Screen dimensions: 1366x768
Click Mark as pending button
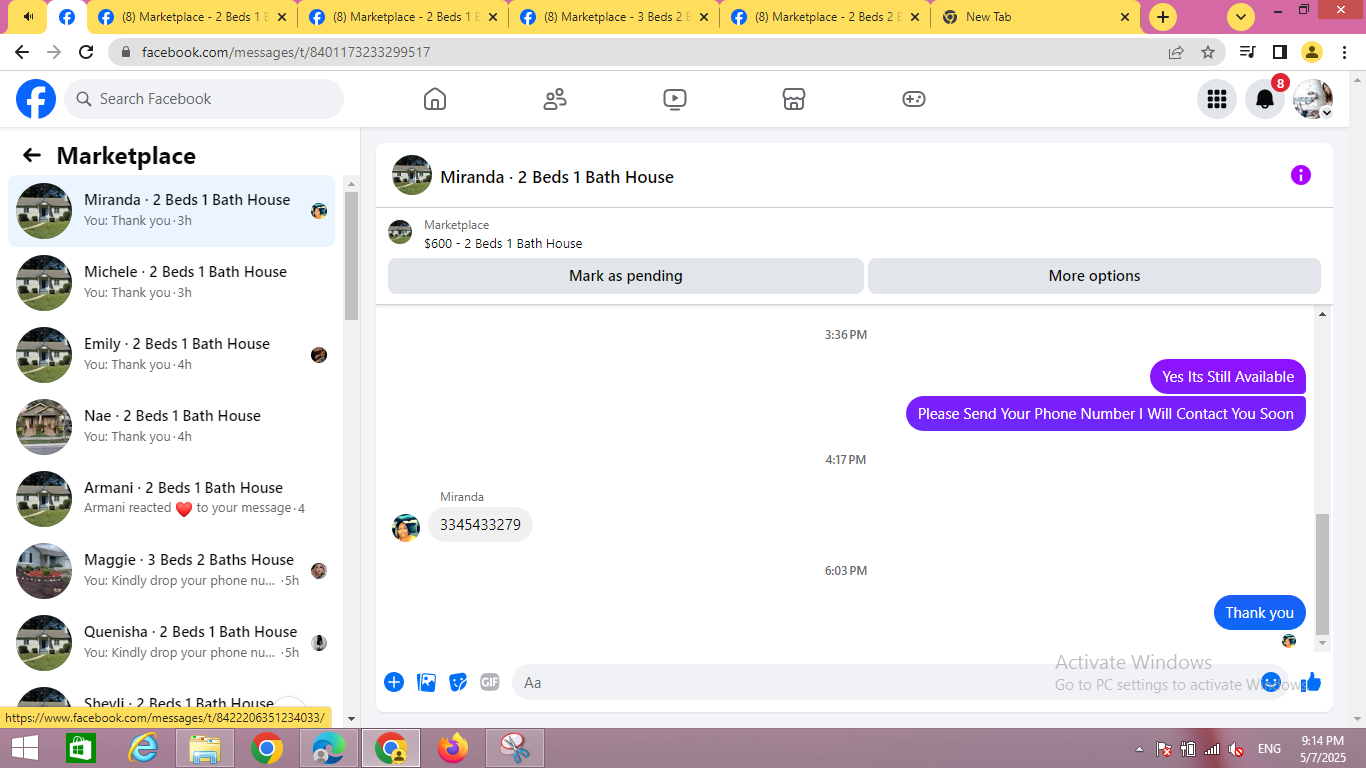[x=626, y=276]
